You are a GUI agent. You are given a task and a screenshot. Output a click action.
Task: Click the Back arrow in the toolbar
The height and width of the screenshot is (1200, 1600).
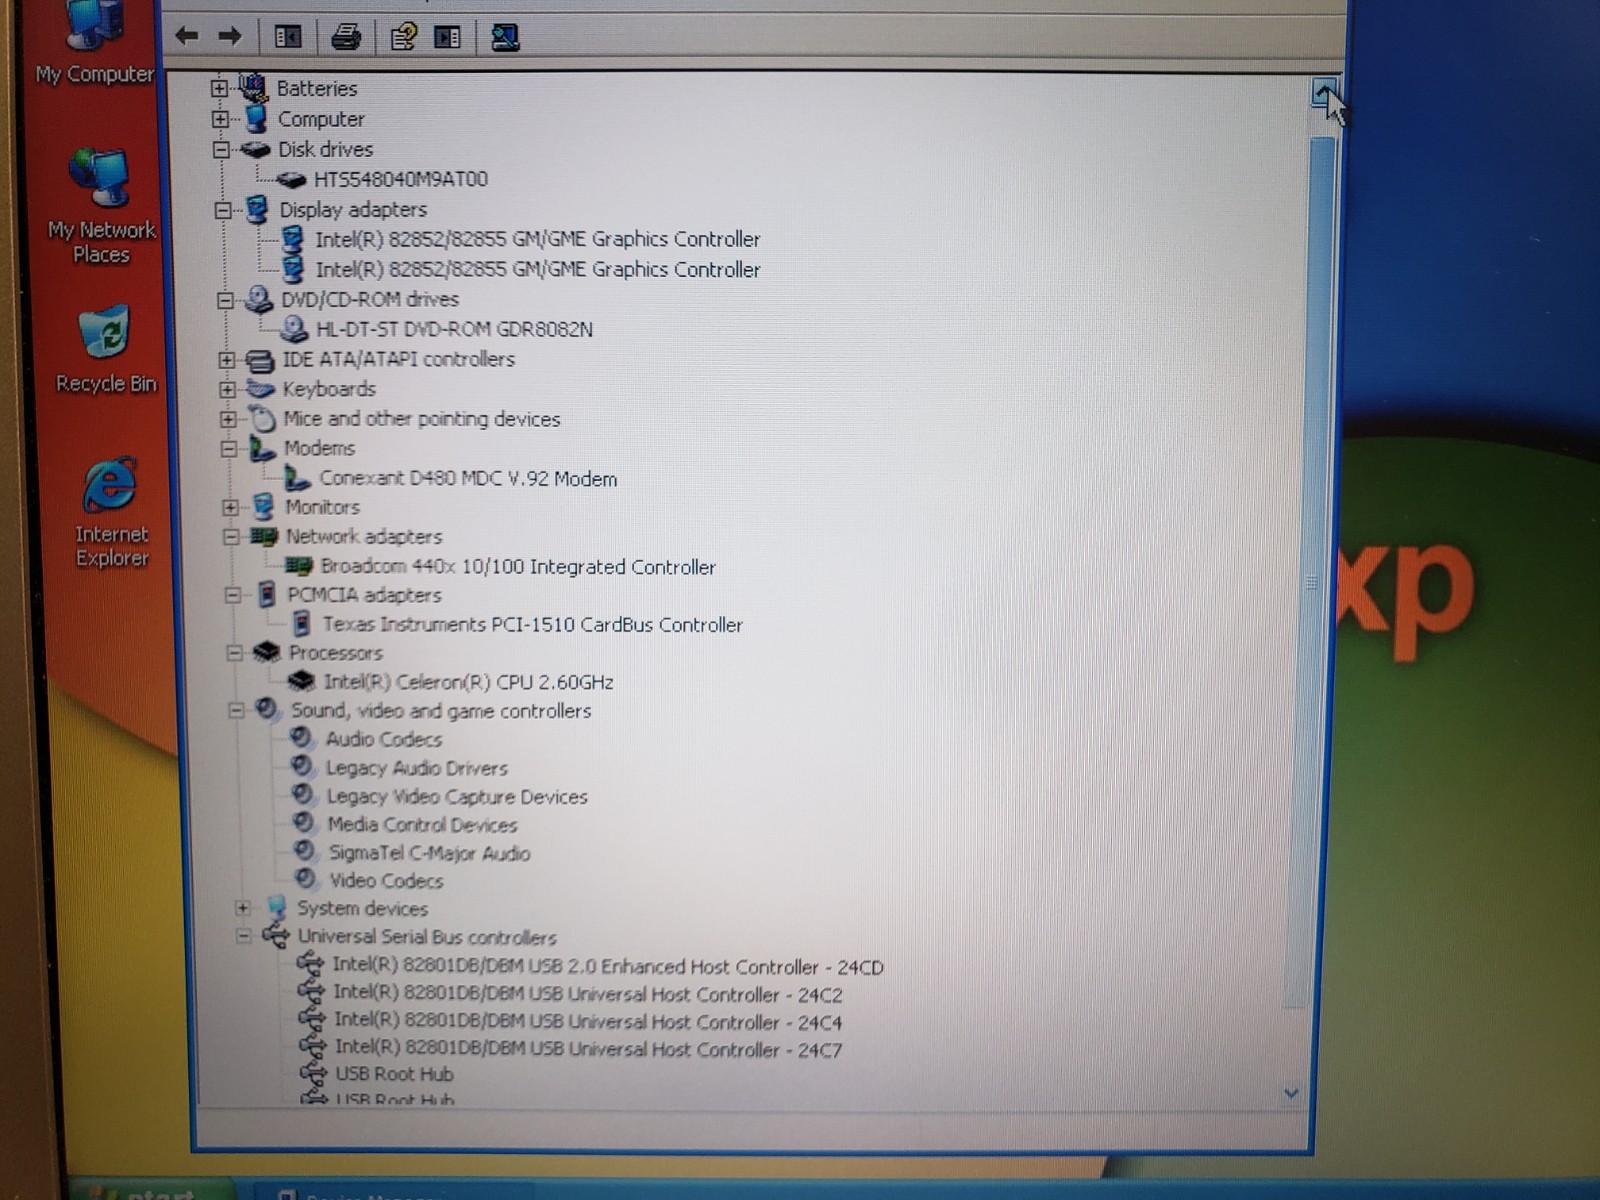click(x=186, y=37)
